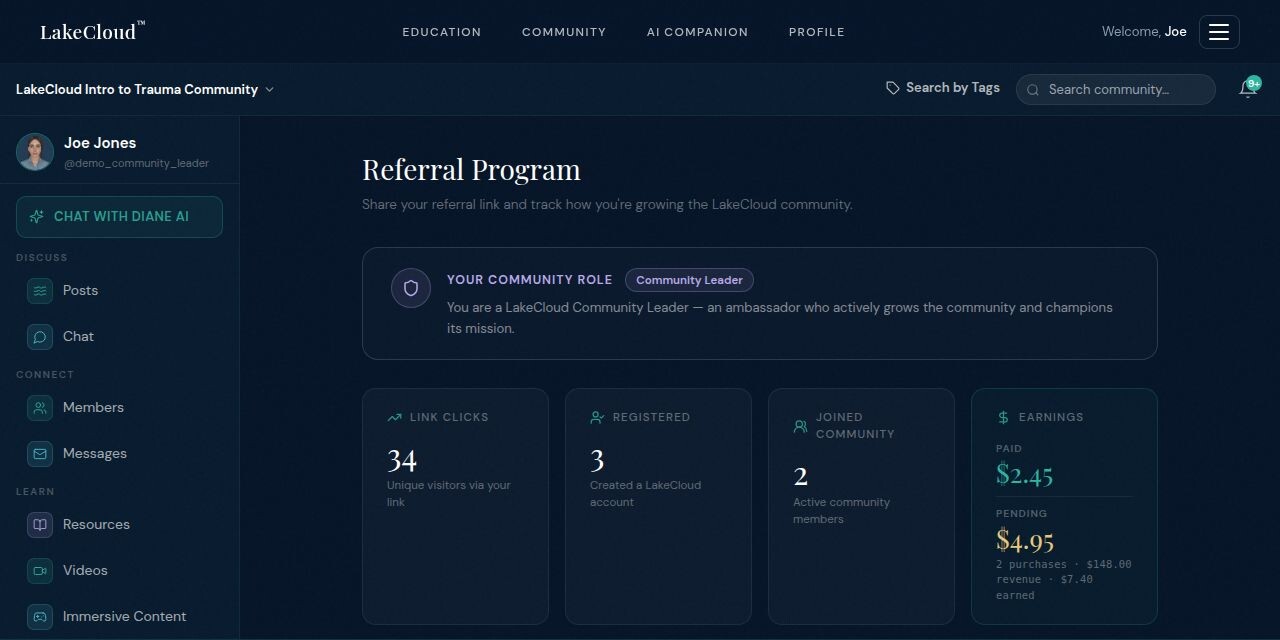Open the hamburger menu button

point(1219,32)
